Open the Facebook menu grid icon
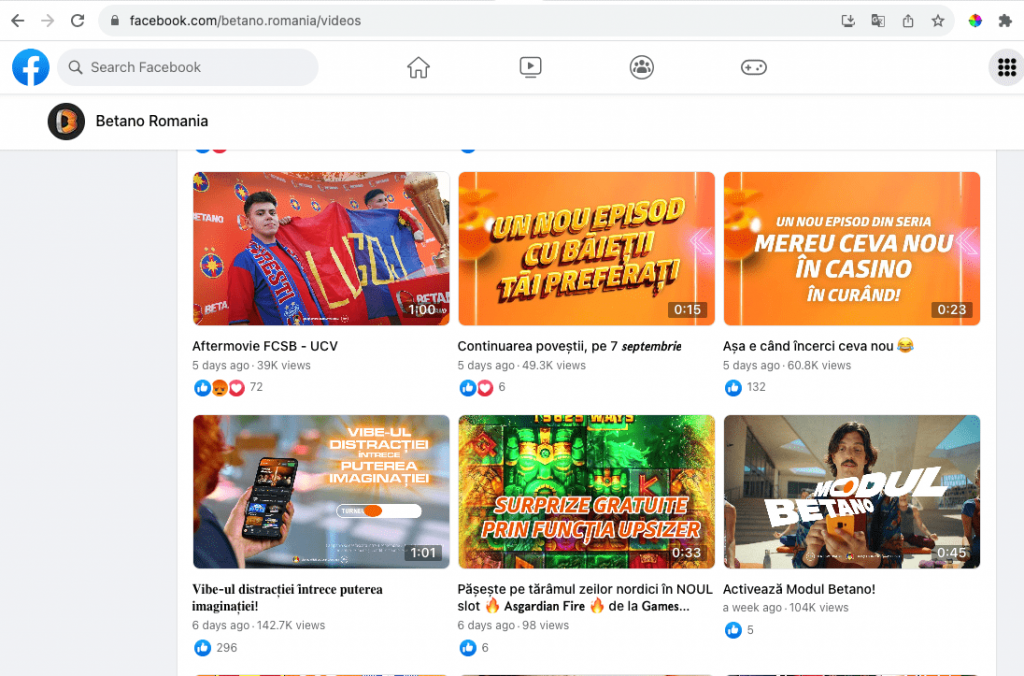The height and width of the screenshot is (676, 1024). point(1006,67)
